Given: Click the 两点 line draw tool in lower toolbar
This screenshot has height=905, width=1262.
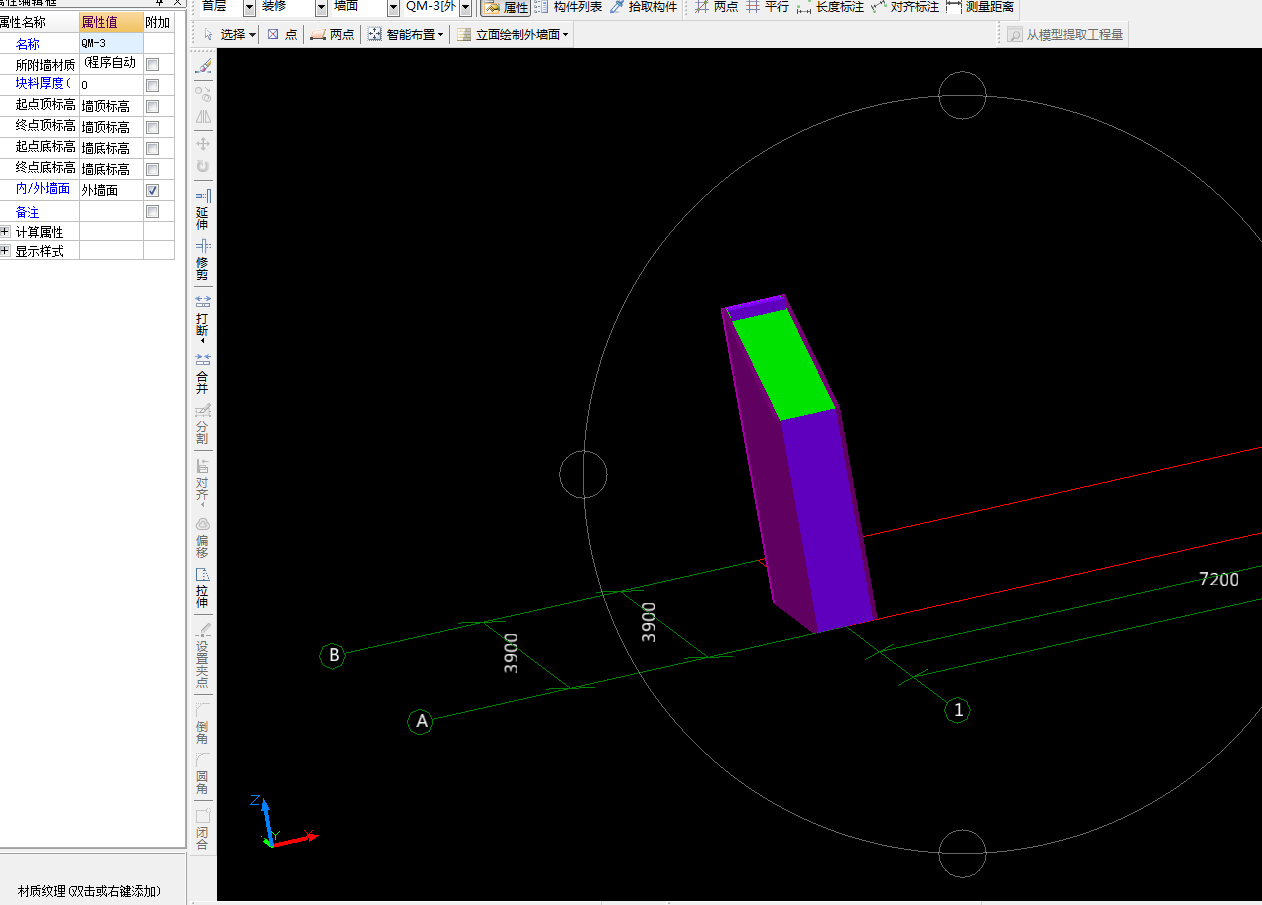Looking at the screenshot, I should (x=332, y=34).
